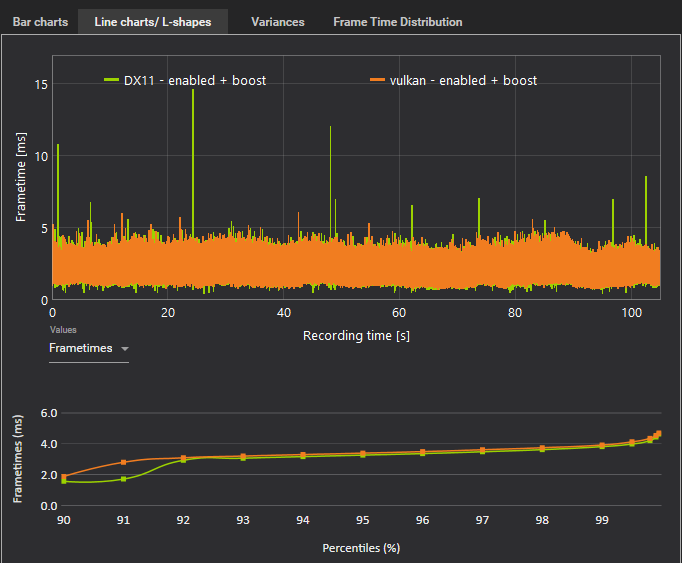682x563 pixels.
Task: Click the Recording time [s] axis label
Action: [x=356, y=336]
